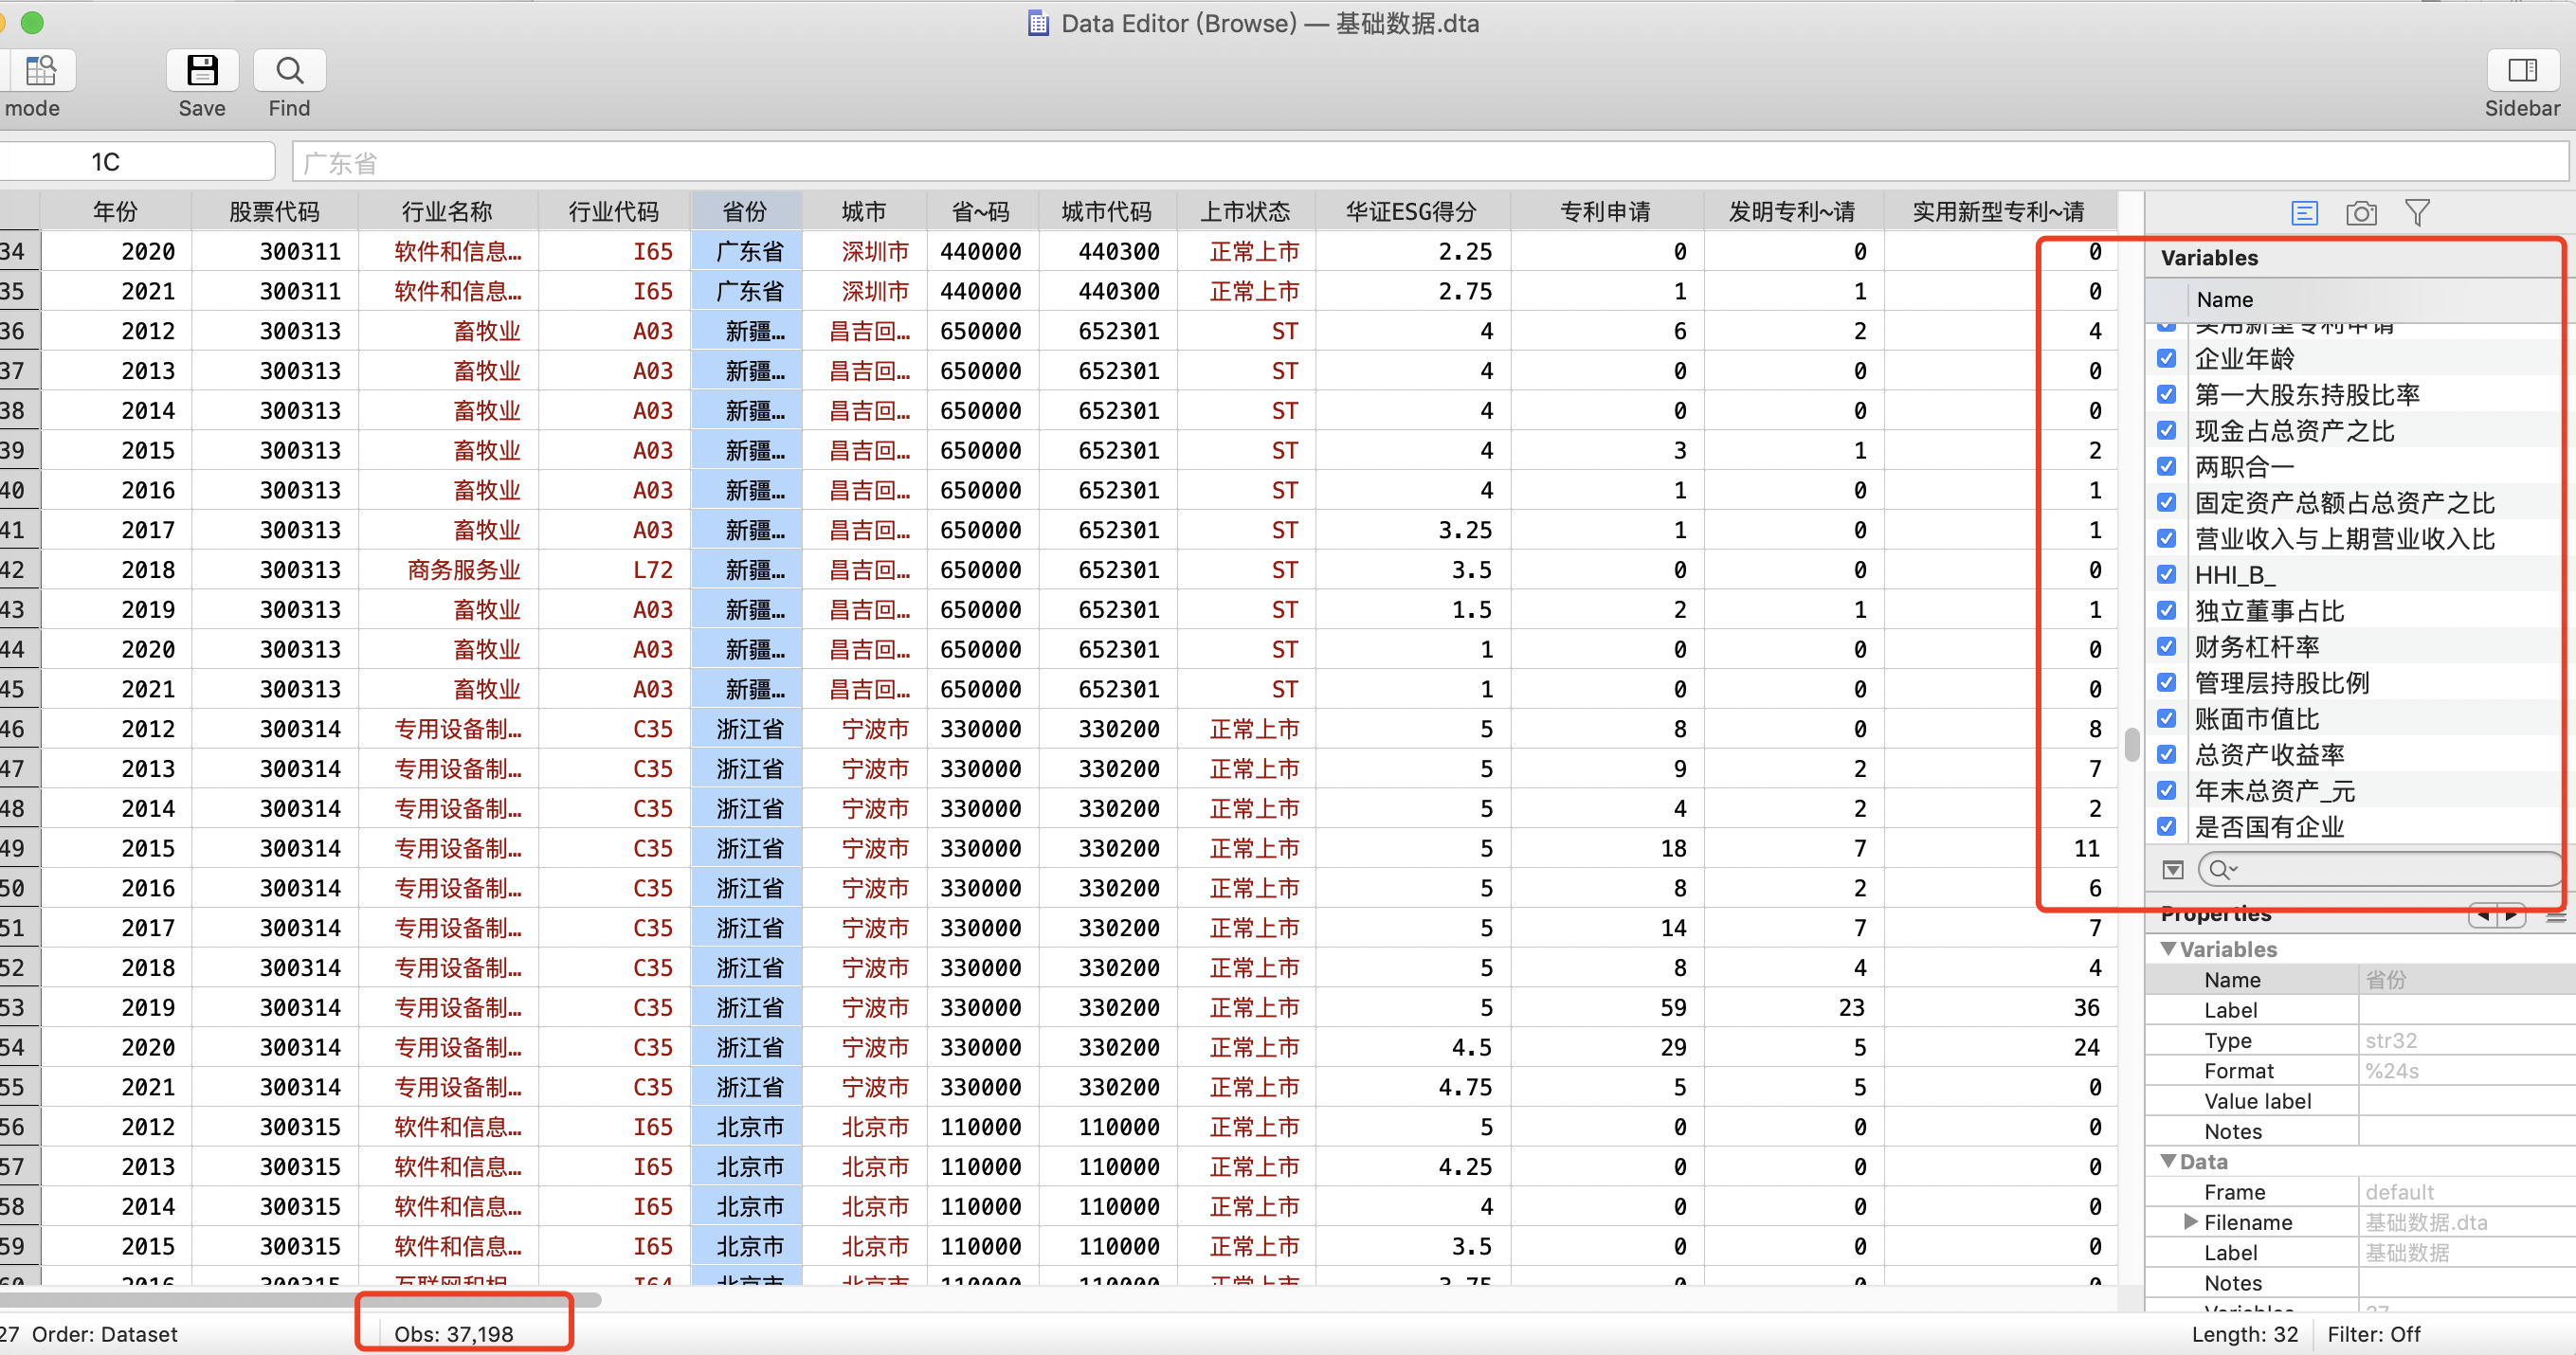This screenshot has width=2576, height=1355.
Task: Open the filter funnel icon
Action: (x=2417, y=213)
